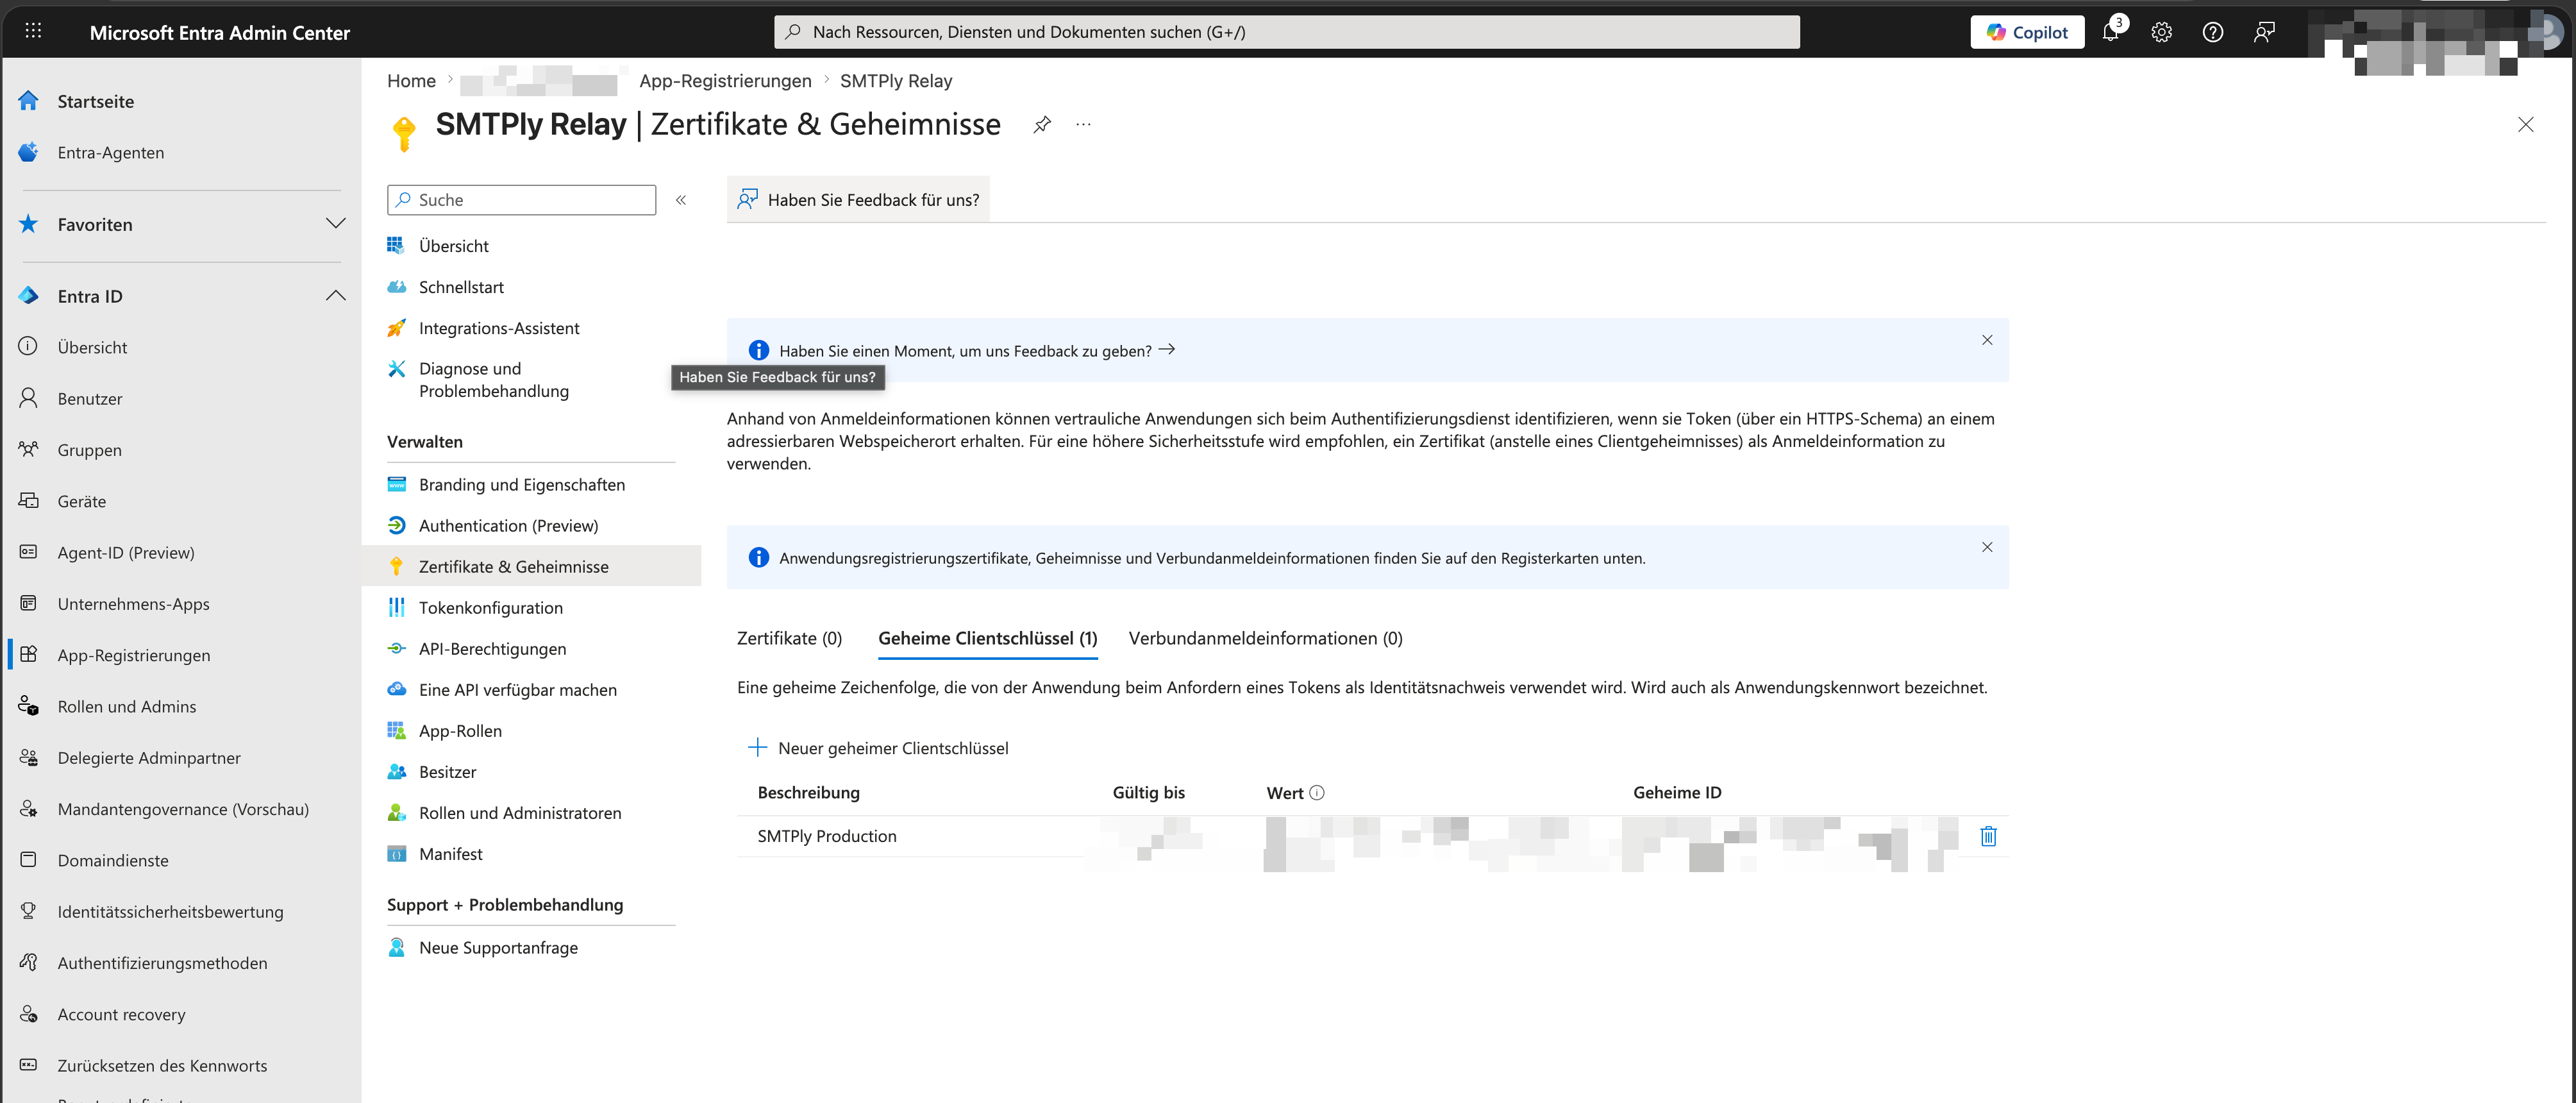The width and height of the screenshot is (2576, 1103).
Task: Open the help question mark icon
Action: point(2212,31)
